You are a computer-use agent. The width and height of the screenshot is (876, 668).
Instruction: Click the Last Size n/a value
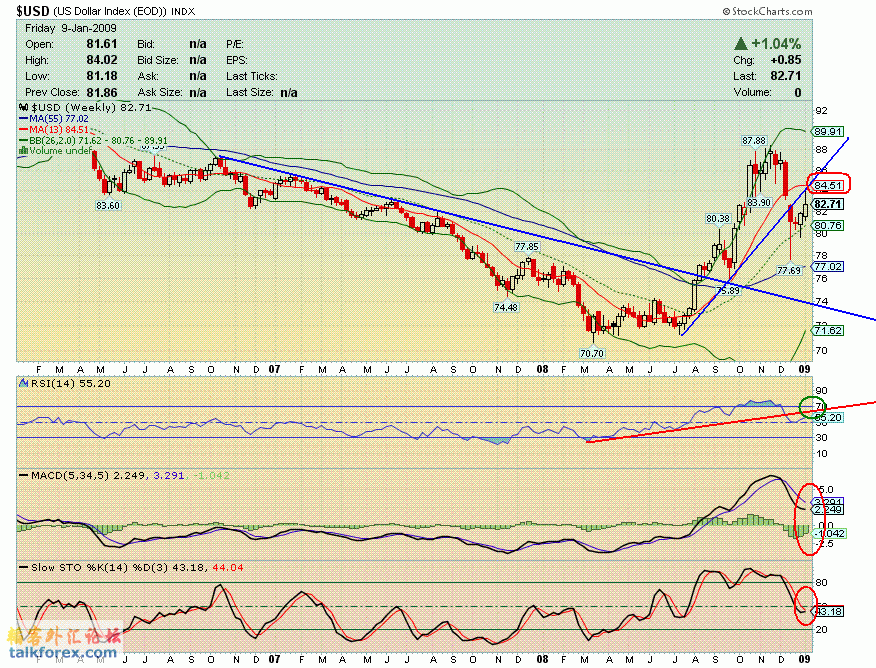point(289,92)
